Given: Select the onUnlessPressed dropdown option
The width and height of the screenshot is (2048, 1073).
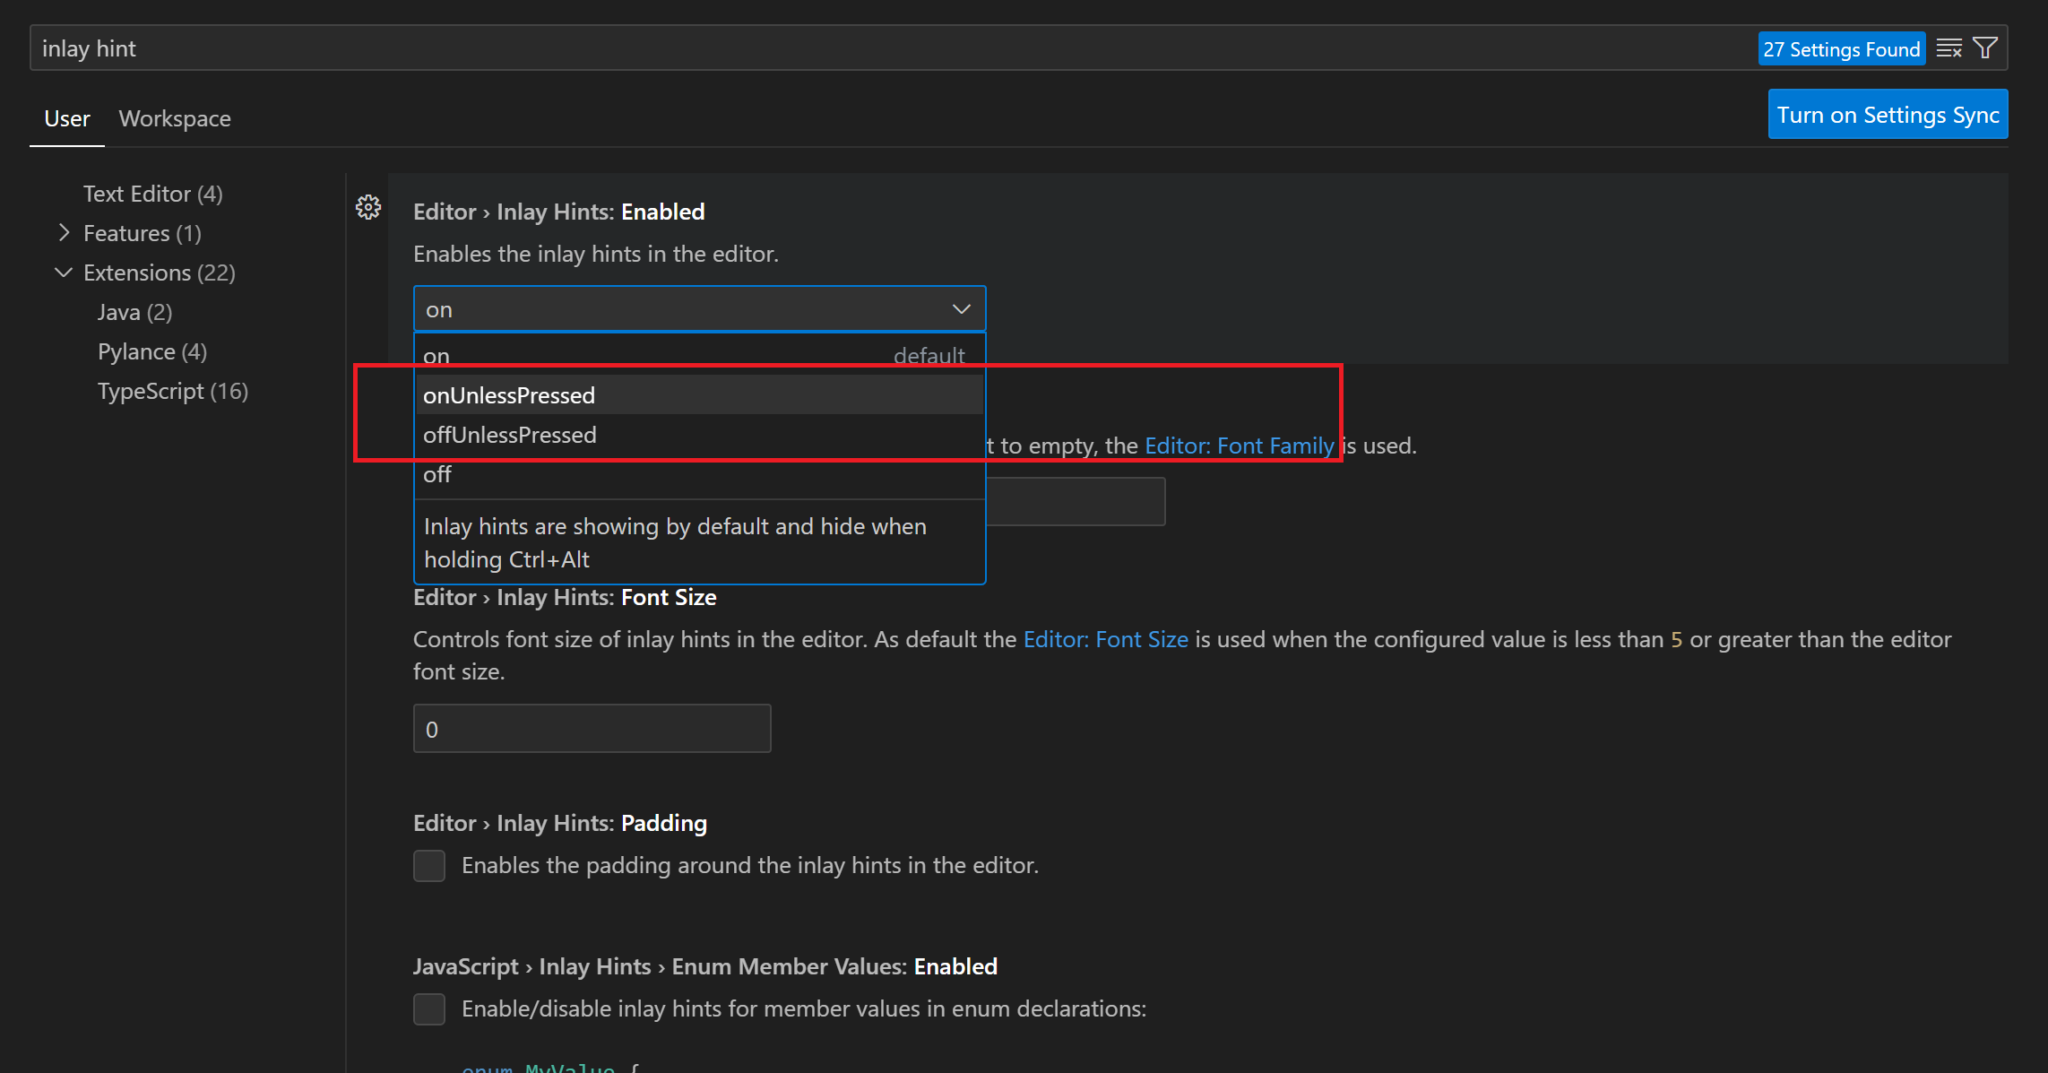Looking at the screenshot, I should (x=508, y=394).
